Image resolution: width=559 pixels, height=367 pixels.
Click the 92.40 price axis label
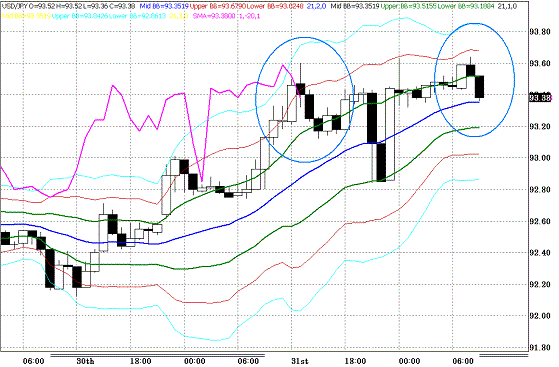click(539, 253)
